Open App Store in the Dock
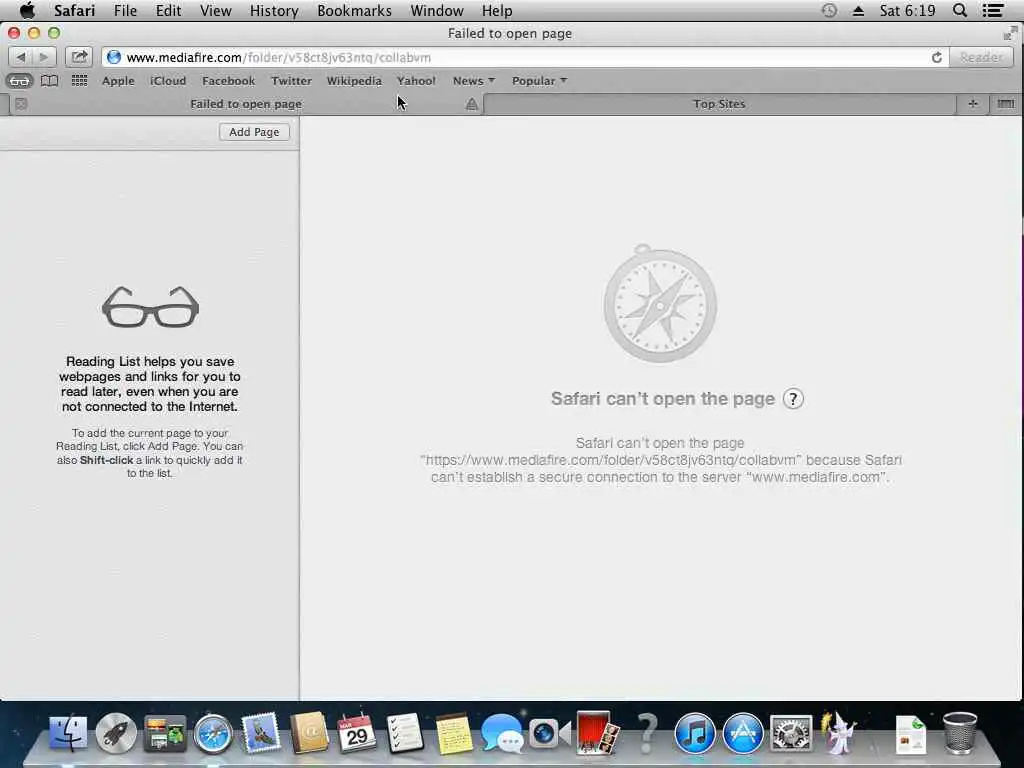 pyautogui.click(x=743, y=733)
